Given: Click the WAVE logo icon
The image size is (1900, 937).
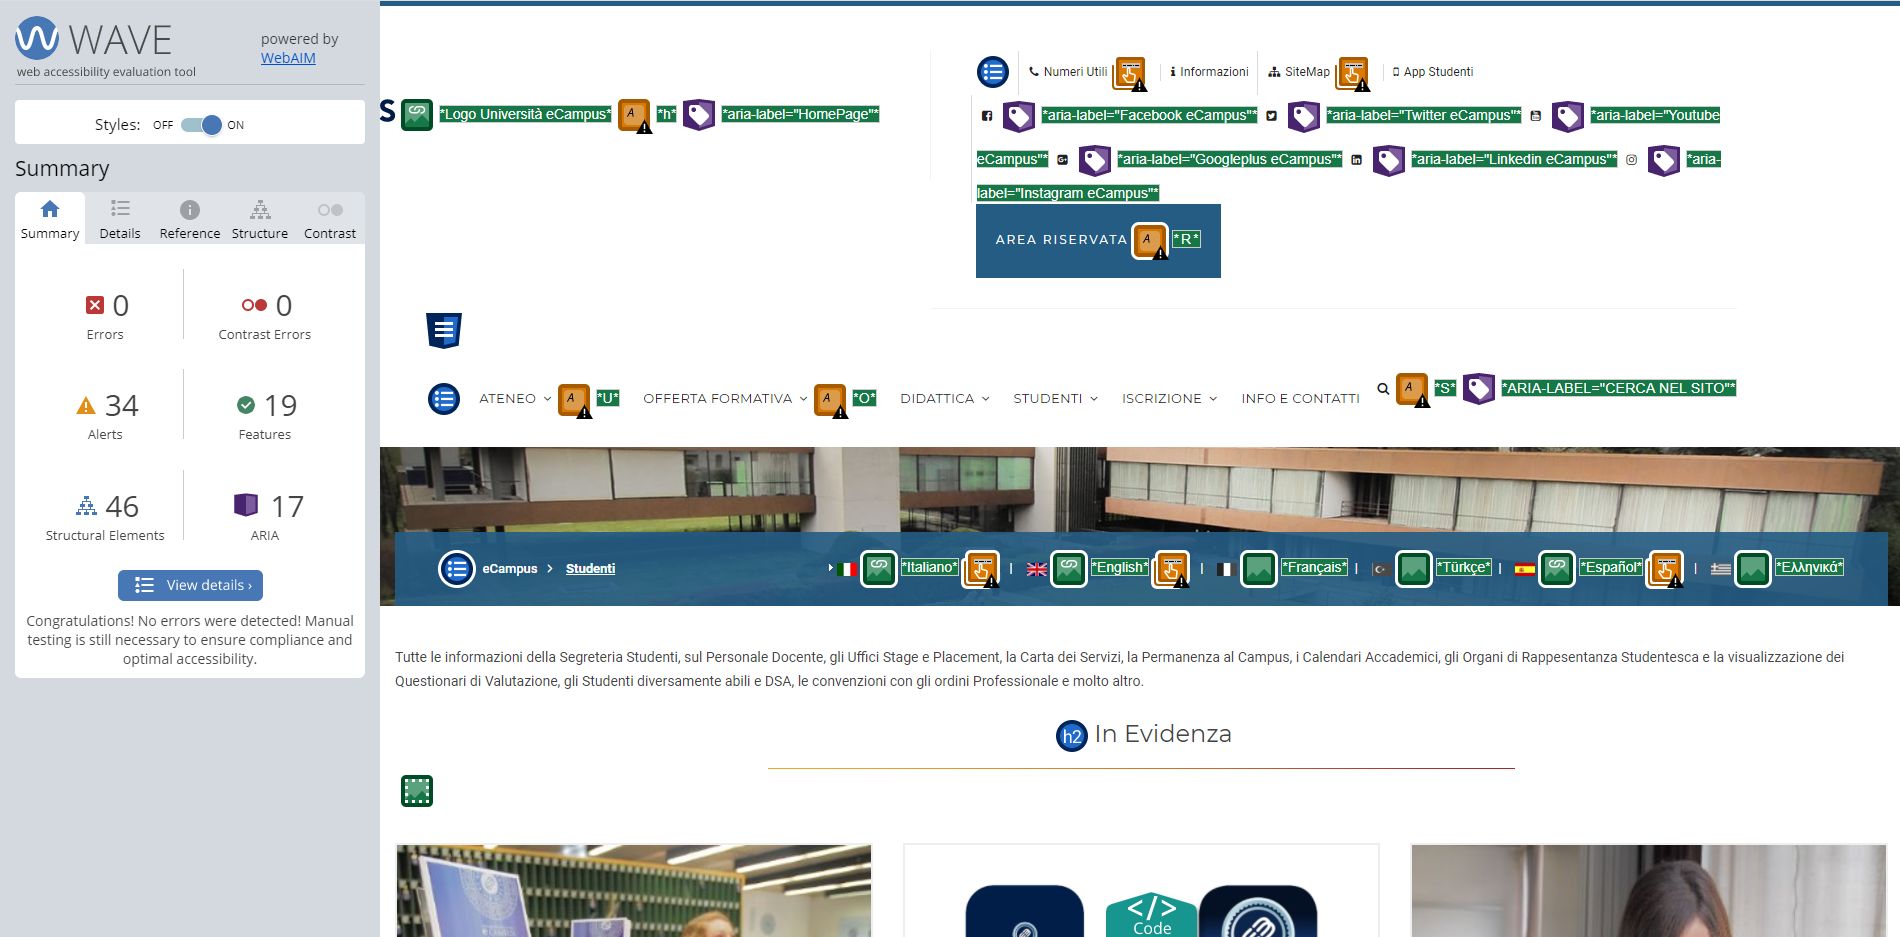Looking at the screenshot, I should (37, 39).
